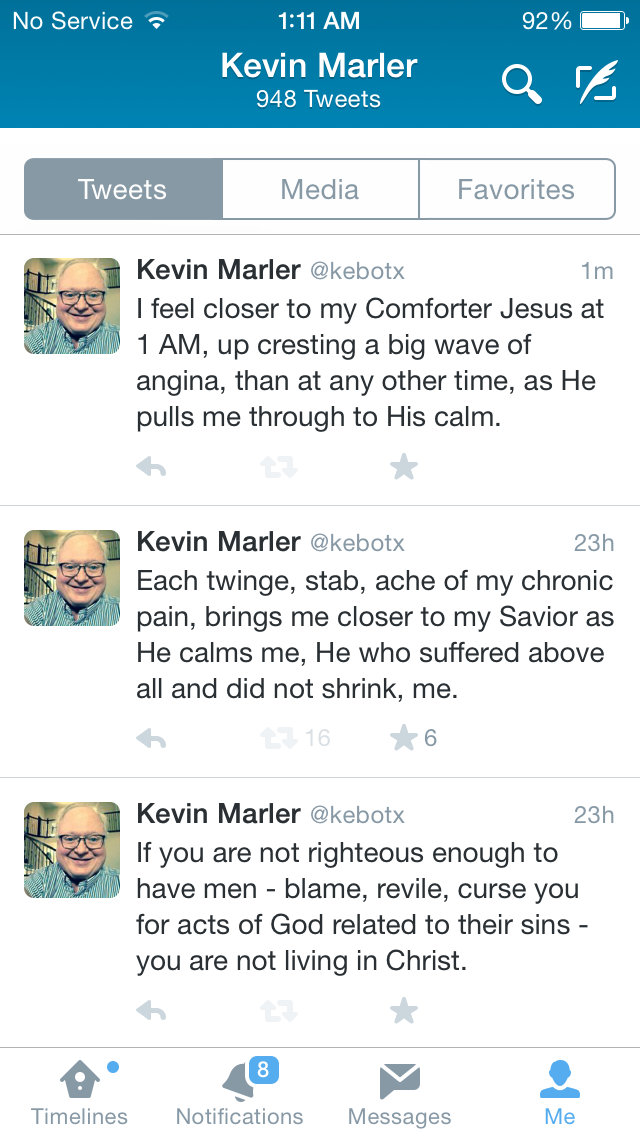
Task: Tap Kevin Marler name in second tweet
Action: tap(218, 541)
